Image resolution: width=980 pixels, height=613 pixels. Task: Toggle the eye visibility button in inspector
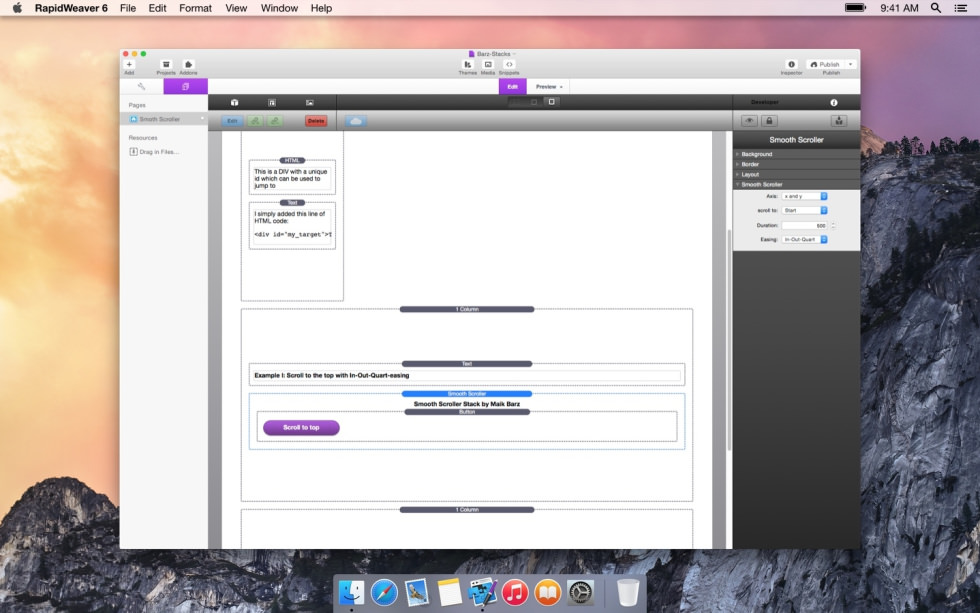[x=749, y=121]
